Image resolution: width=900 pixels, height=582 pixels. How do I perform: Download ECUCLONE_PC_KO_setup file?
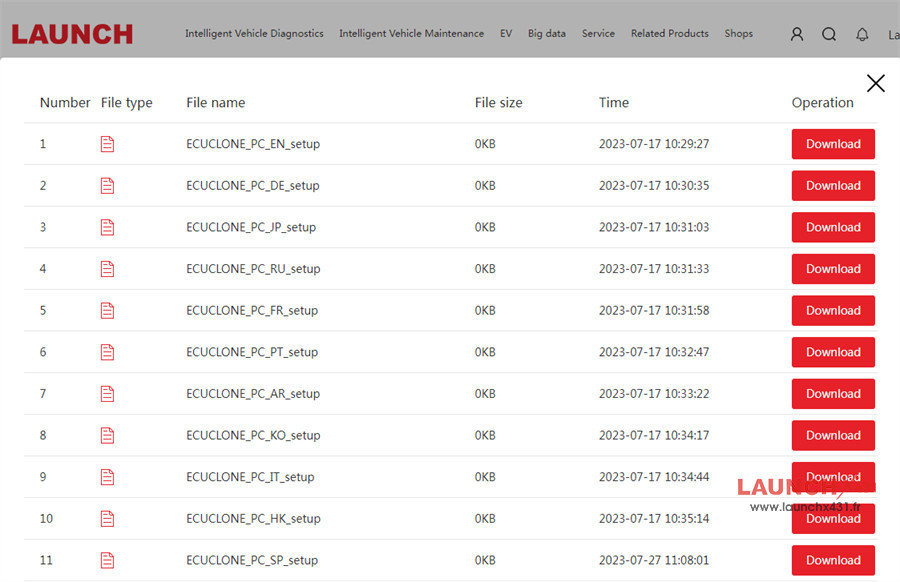point(833,436)
